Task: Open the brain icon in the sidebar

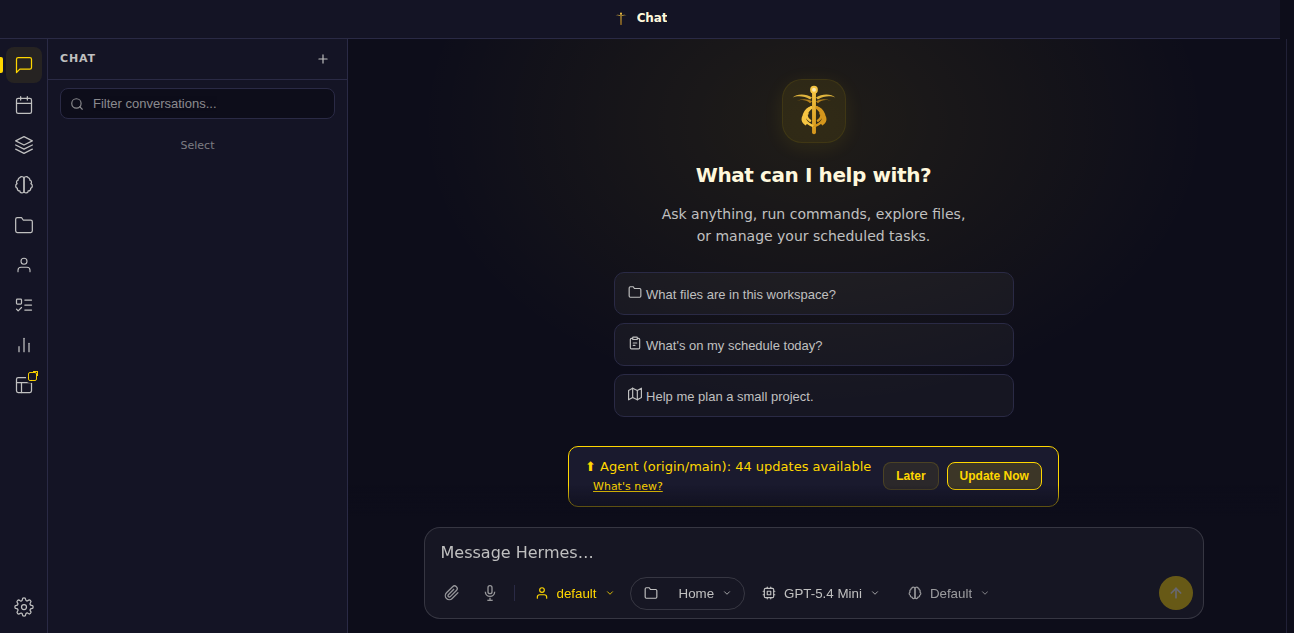Action: pos(24,185)
